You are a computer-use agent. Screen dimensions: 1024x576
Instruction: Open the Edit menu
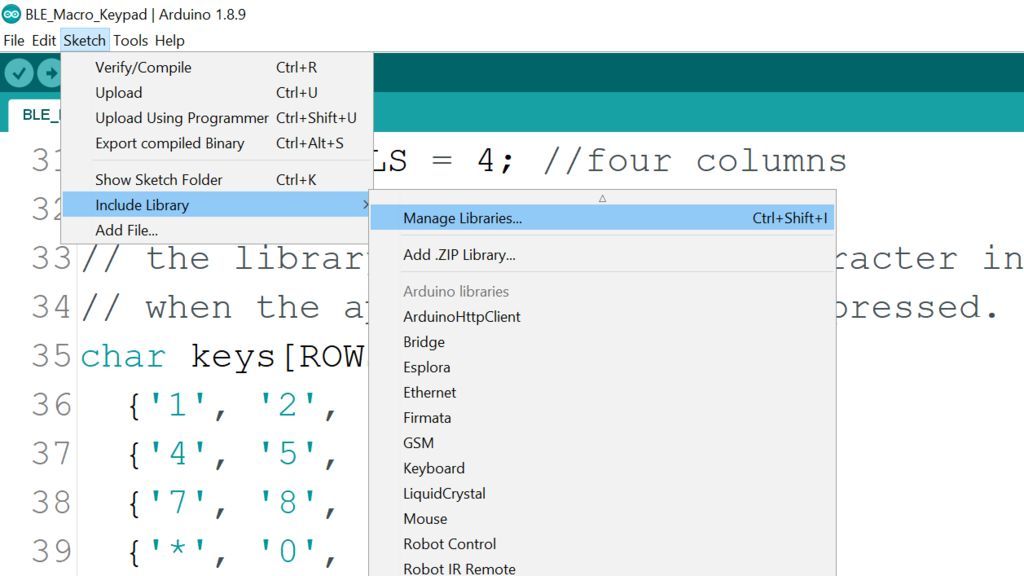(x=42, y=40)
